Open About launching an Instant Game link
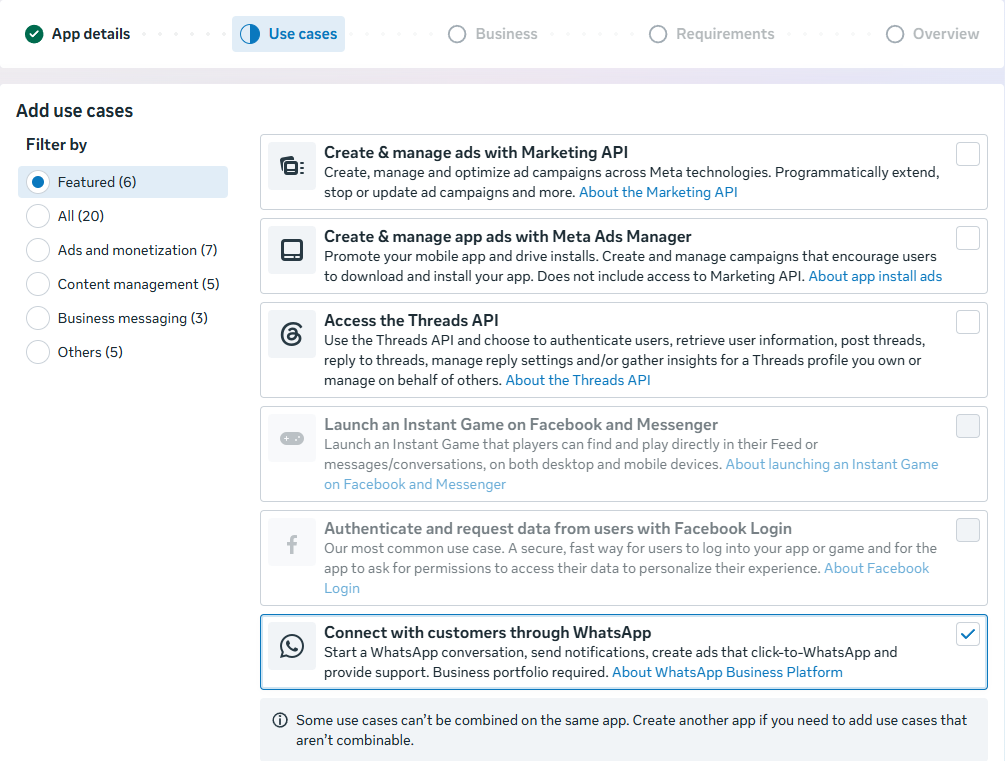The height and width of the screenshot is (761, 1005). 832,464
